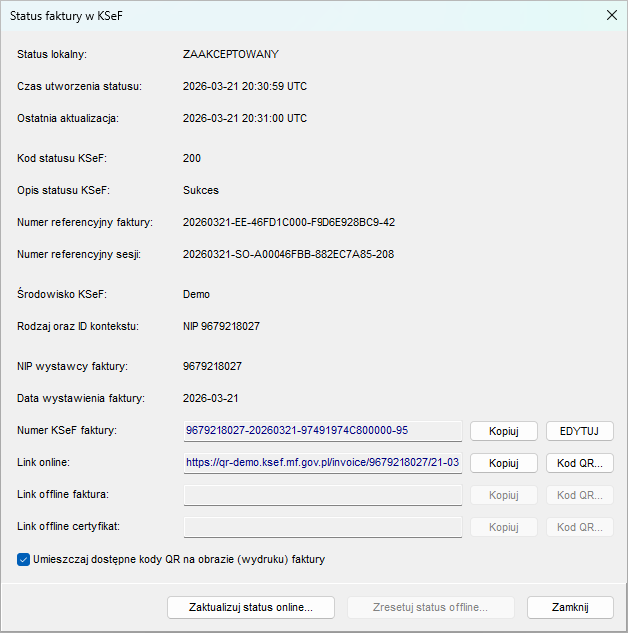628x633 pixels.
Task: Copy the Link online URL
Action: [504, 463]
